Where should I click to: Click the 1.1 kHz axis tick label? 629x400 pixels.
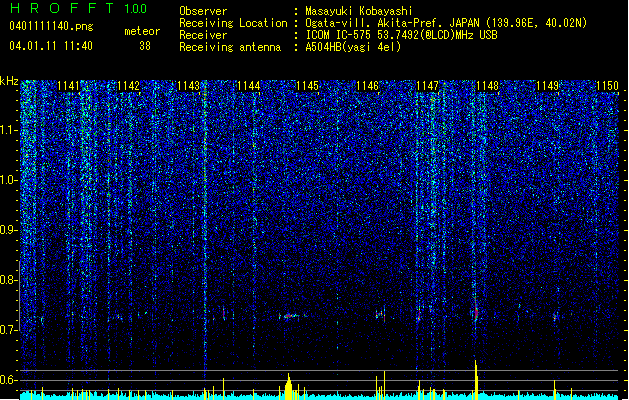tap(9, 131)
